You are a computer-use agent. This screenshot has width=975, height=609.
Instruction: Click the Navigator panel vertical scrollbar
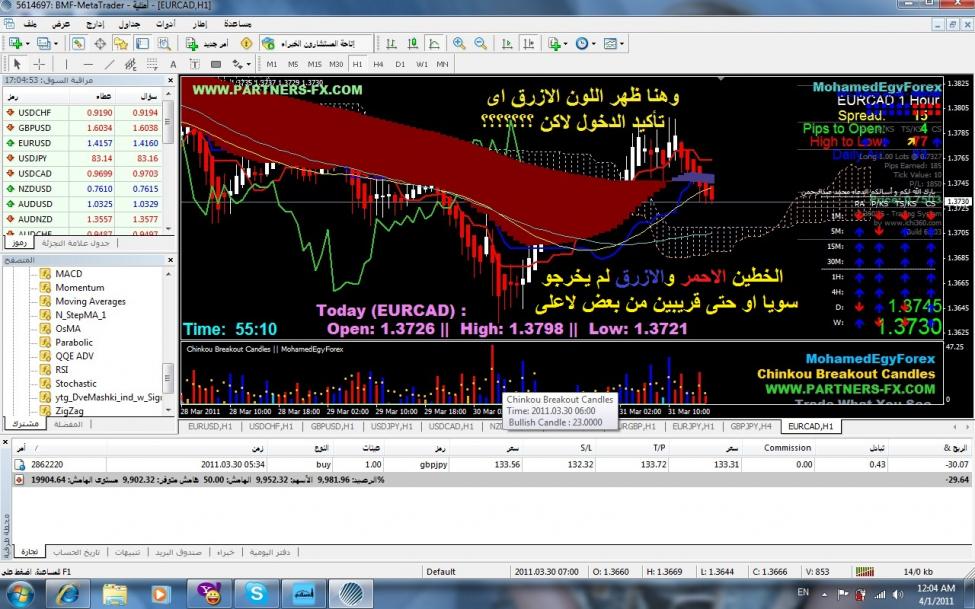pyautogui.click(x=168, y=342)
